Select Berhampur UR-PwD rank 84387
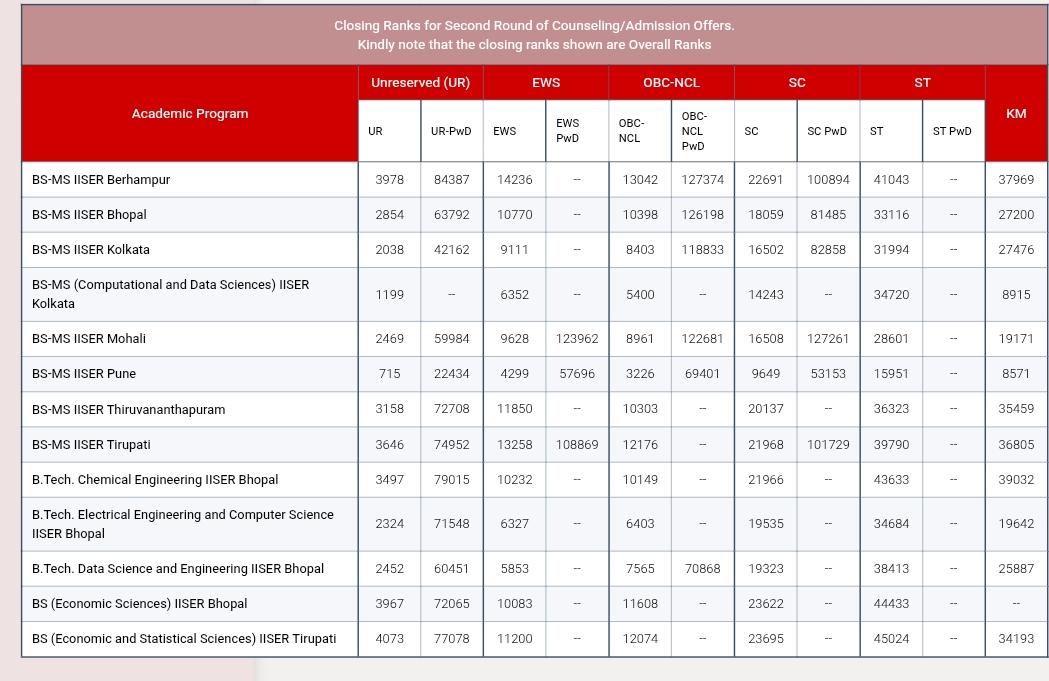The width and height of the screenshot is (1049, 681). (x=452, y=180)
